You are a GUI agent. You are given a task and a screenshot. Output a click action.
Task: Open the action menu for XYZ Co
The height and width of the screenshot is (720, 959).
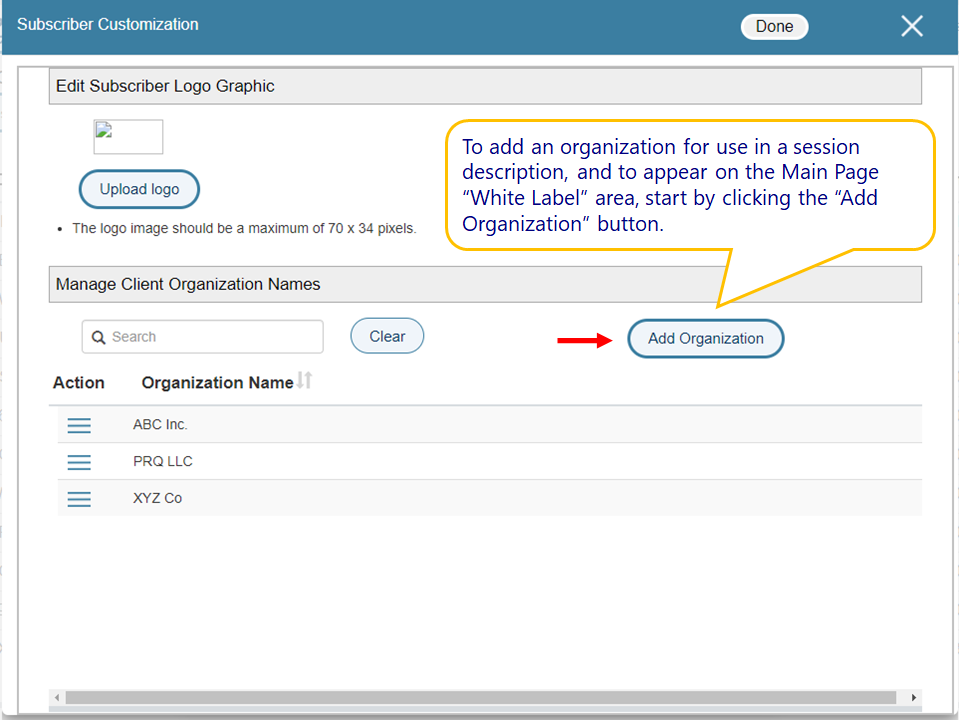(79, 499)
